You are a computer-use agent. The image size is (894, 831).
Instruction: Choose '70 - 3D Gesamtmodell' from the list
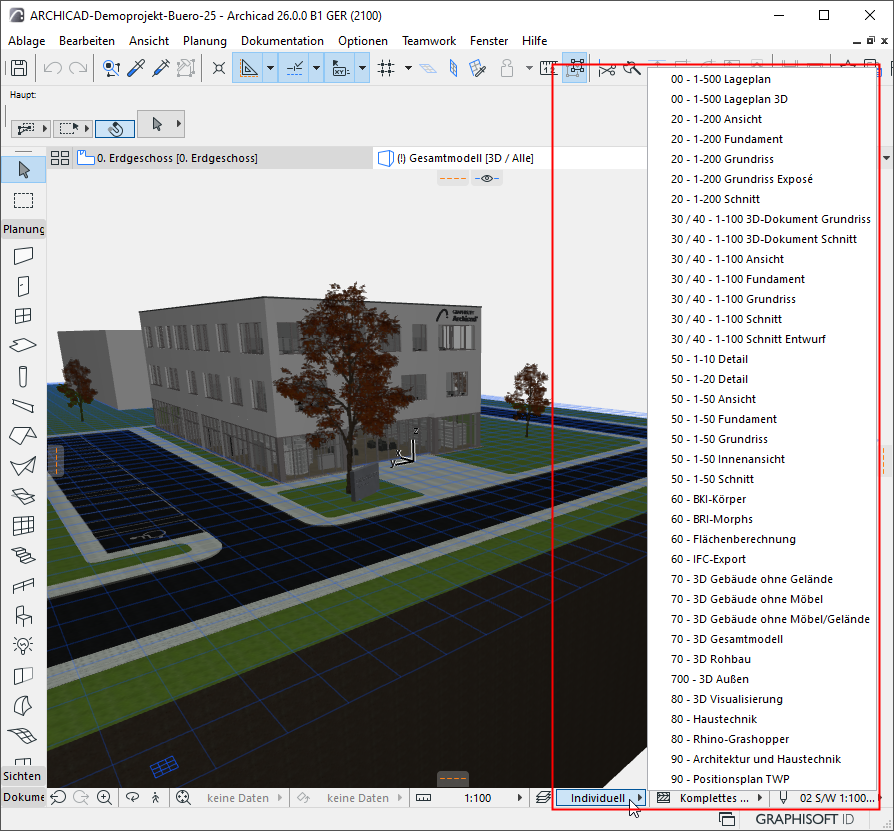(726, 639)
